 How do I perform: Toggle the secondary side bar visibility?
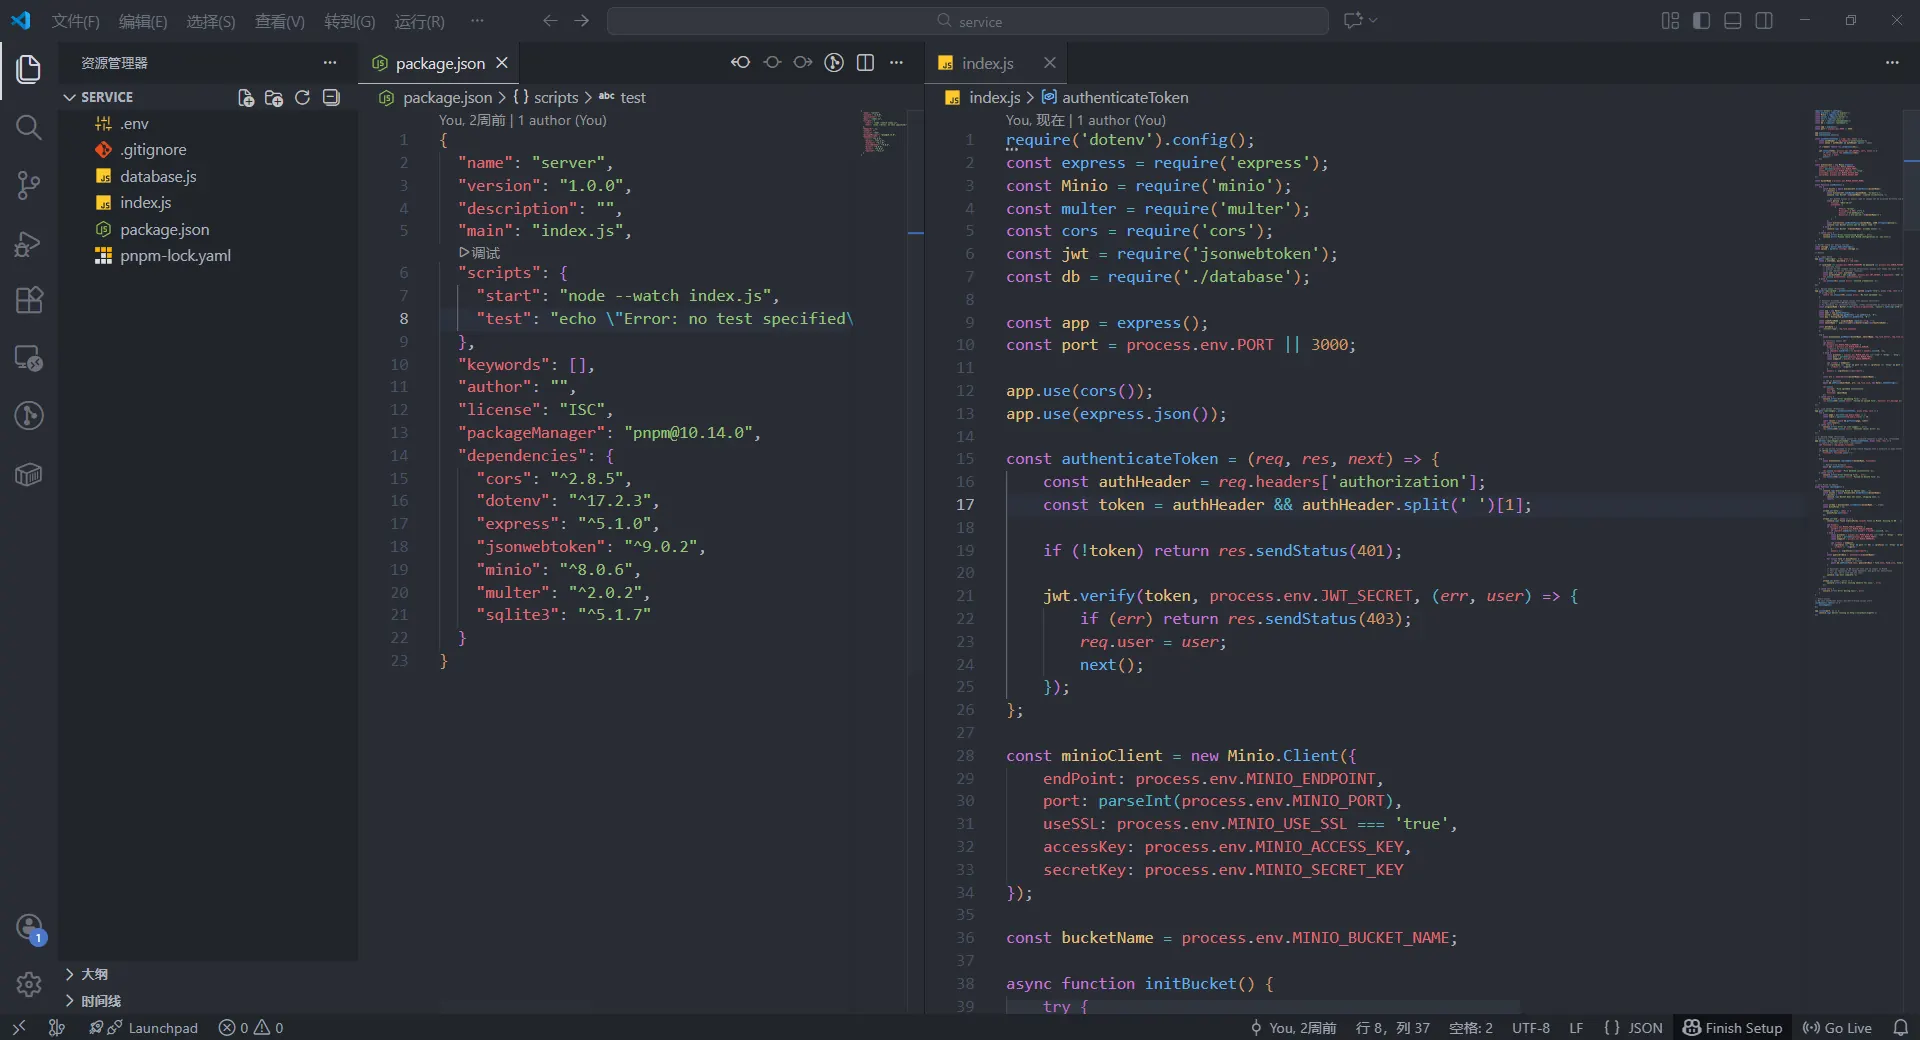point(1764,21)
